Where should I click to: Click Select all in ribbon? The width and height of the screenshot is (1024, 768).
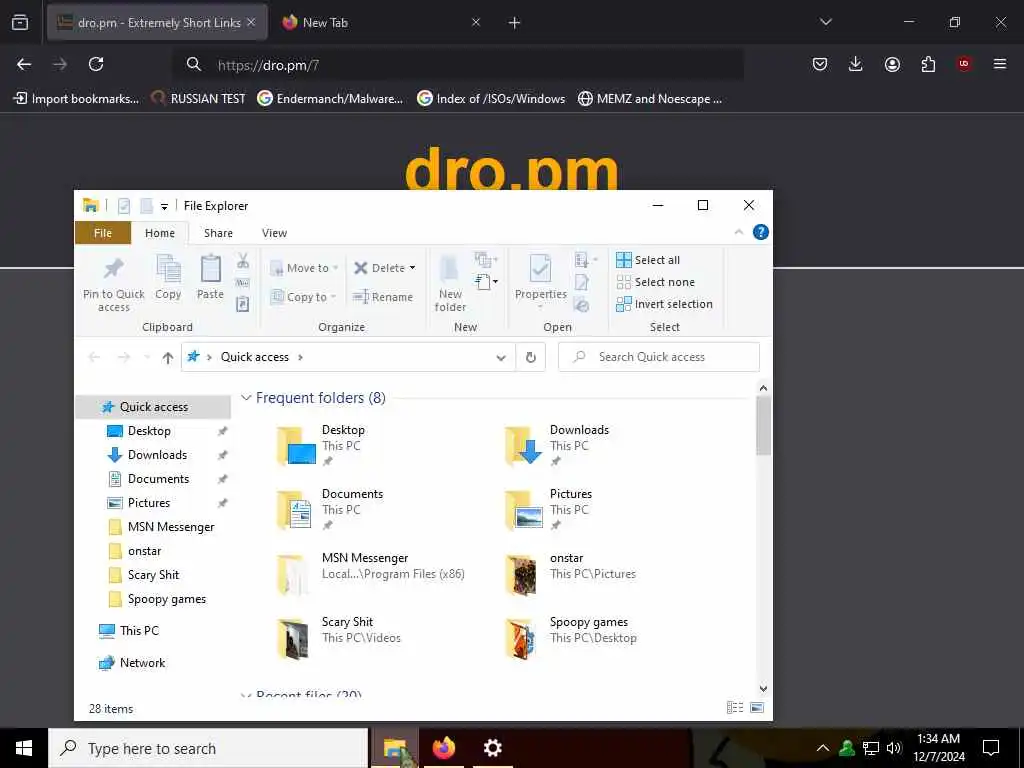[648, 260]
